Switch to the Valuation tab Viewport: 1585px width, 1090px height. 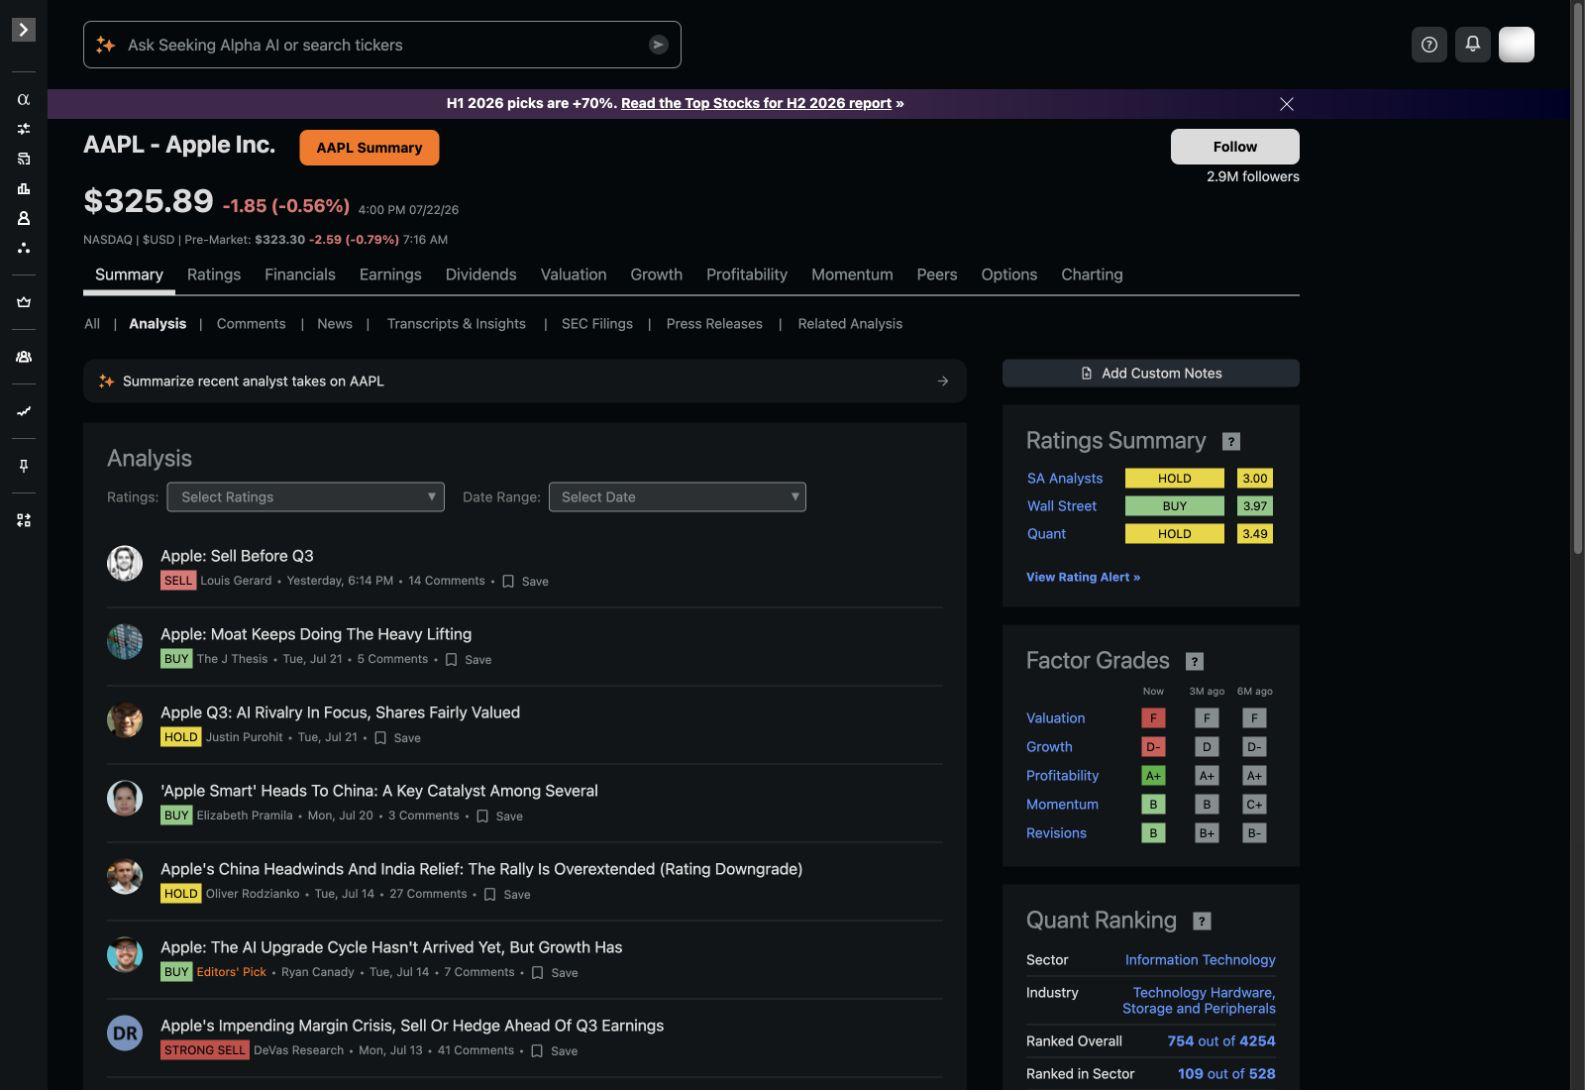click(573, 275)
